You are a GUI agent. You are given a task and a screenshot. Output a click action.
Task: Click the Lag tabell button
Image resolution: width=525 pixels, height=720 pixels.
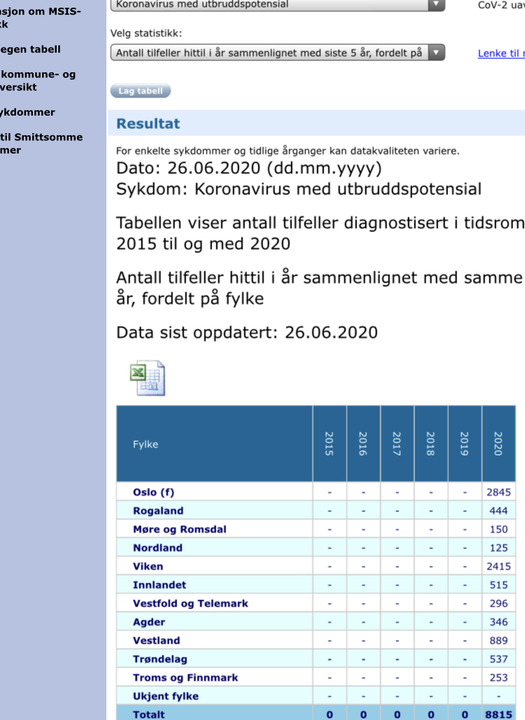tap(141, 91)
